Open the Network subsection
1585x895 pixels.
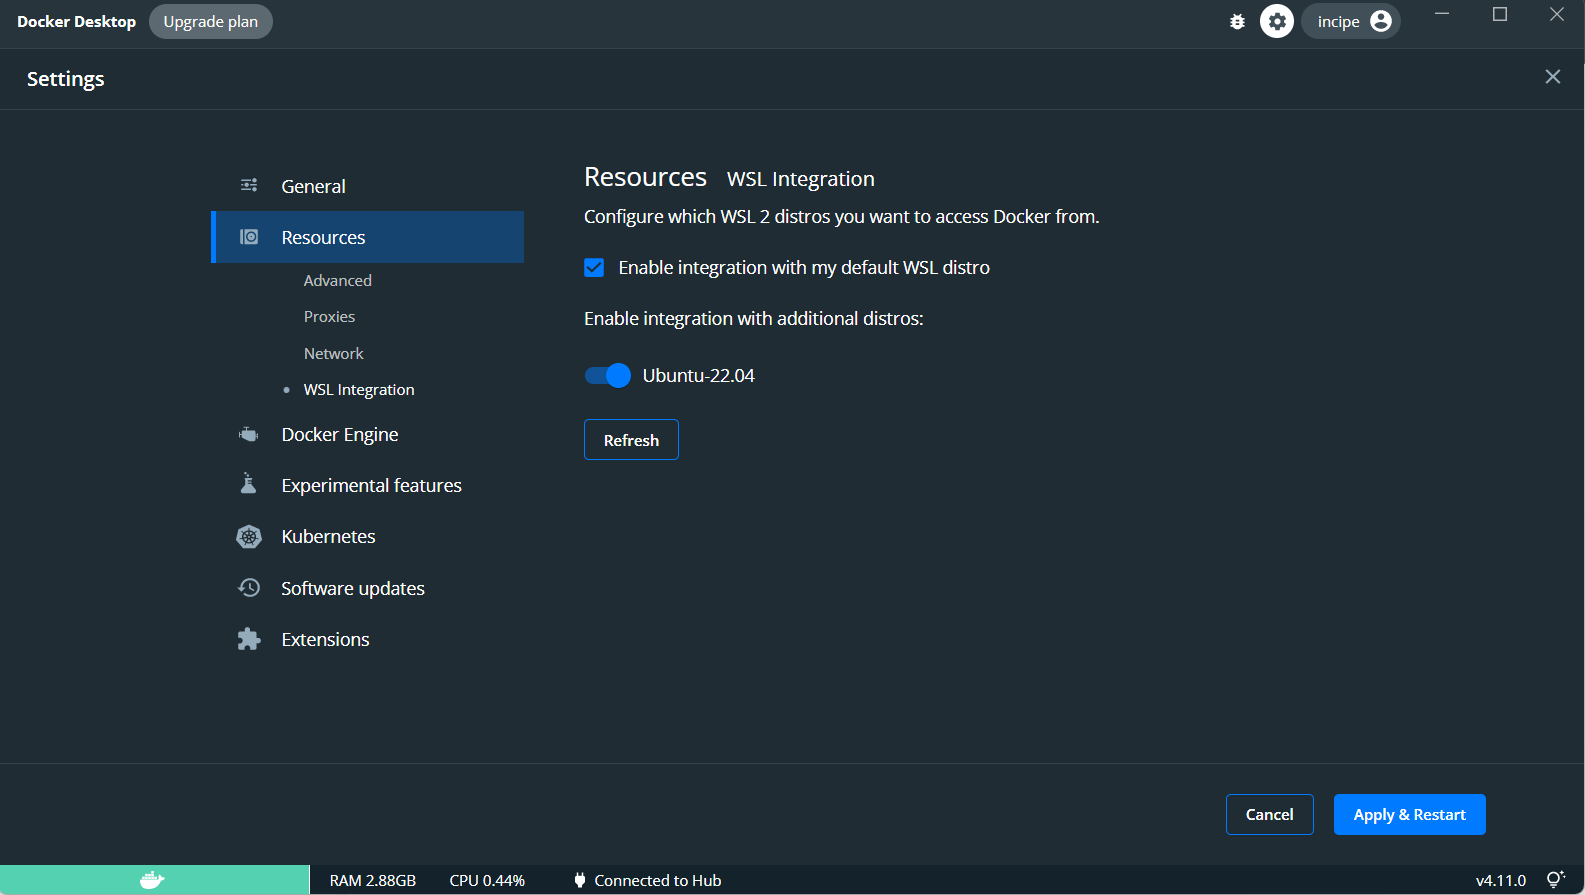point(334,354)
